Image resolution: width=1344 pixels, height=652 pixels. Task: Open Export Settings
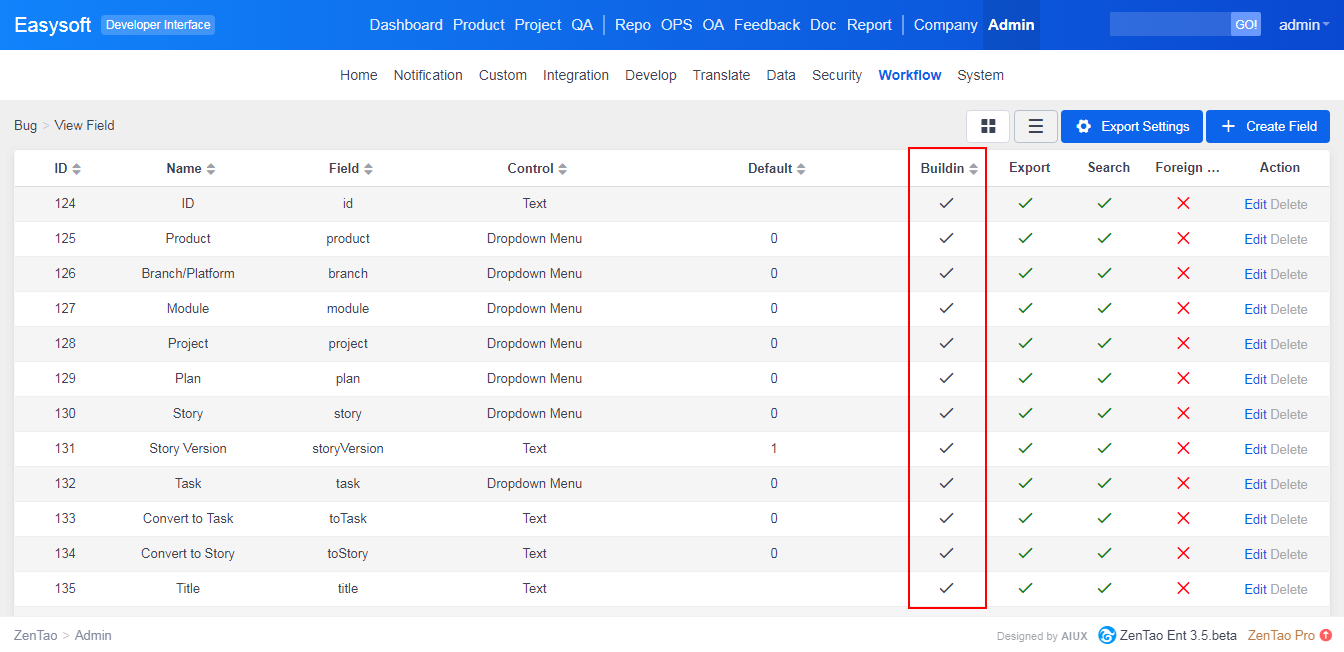coord(1132,126)
